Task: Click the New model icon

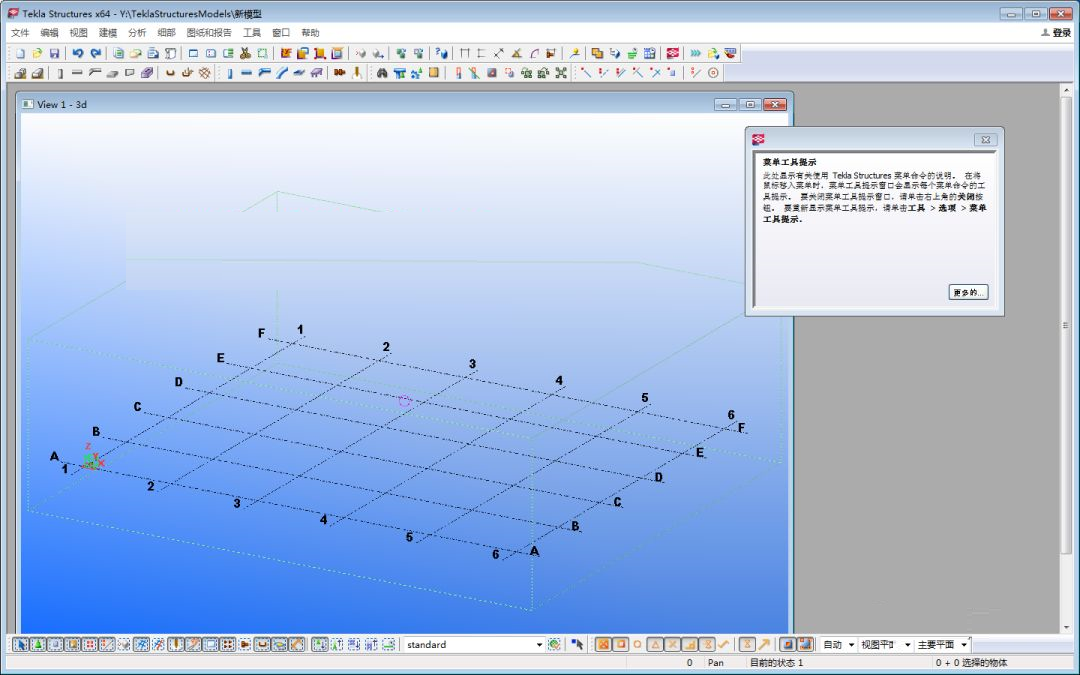Action: (x=20, y=53)
